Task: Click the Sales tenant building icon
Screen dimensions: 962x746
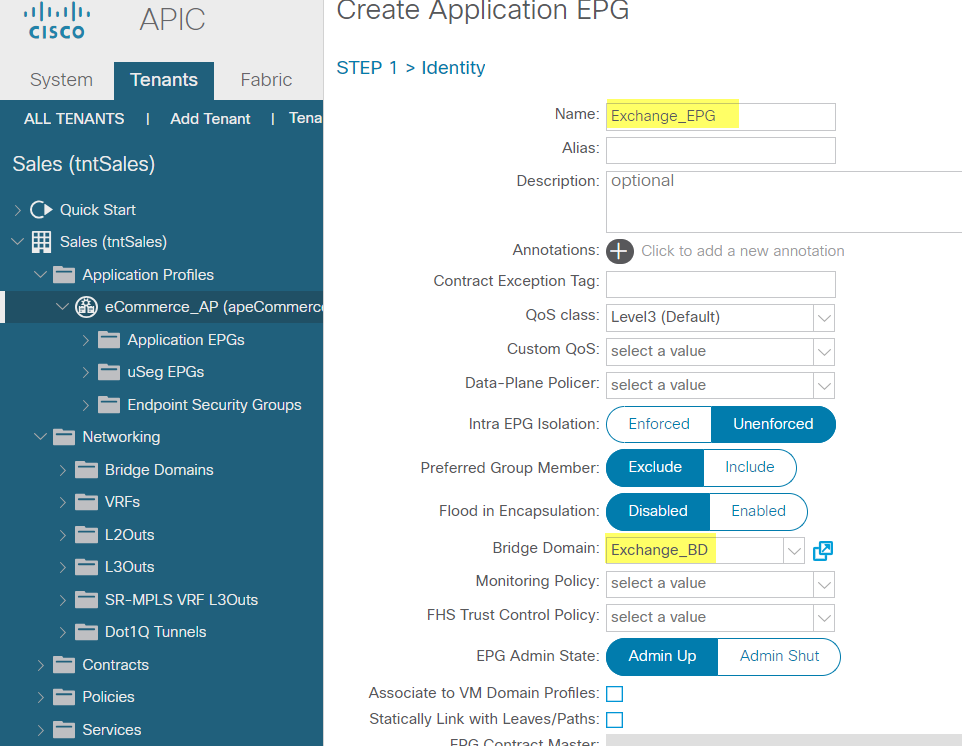Action: [x=41, y=242]
